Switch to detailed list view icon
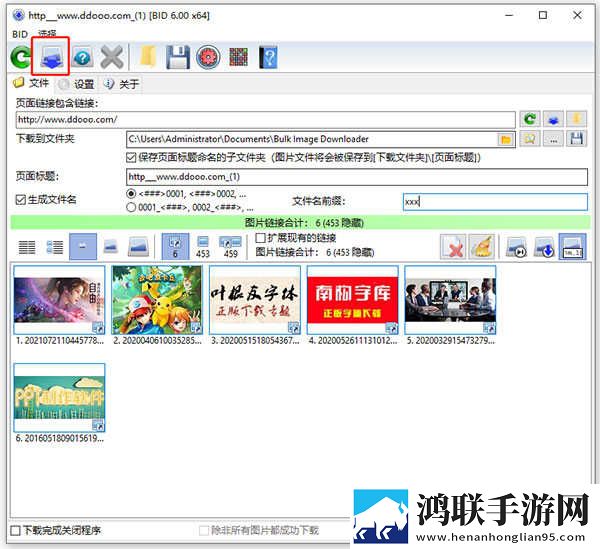Viewport: 600px width, 549px height. (x=55, y=247)
